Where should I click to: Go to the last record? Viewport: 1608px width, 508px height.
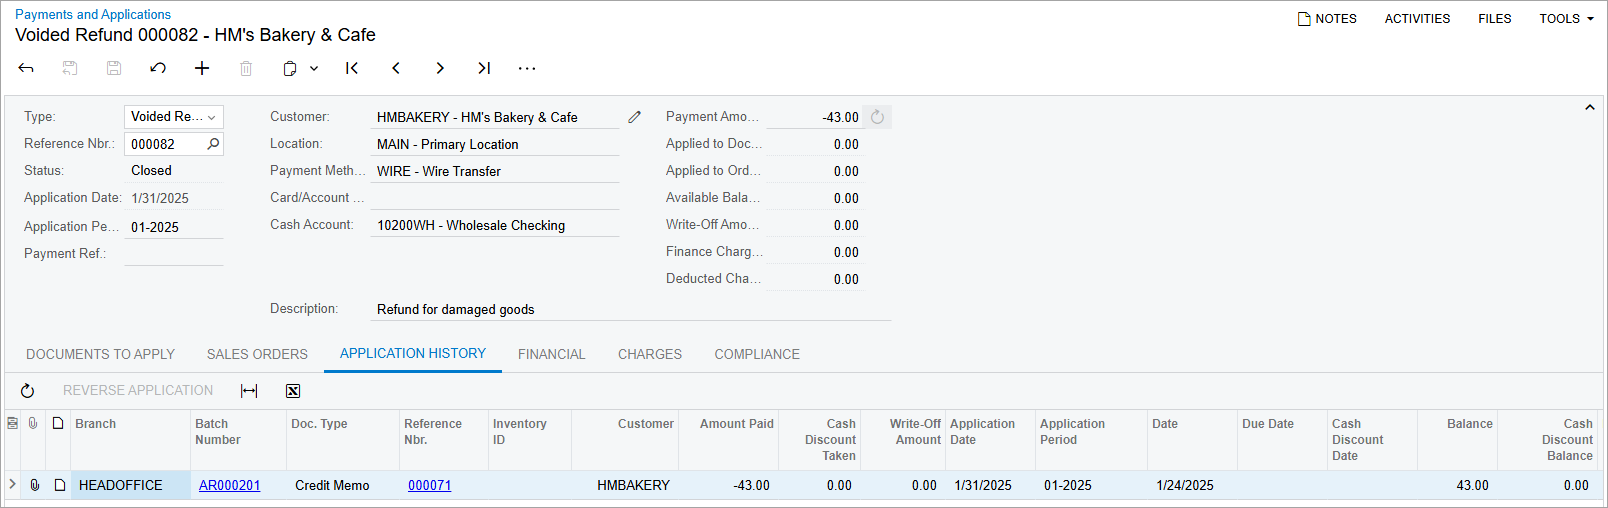(484, 68)
